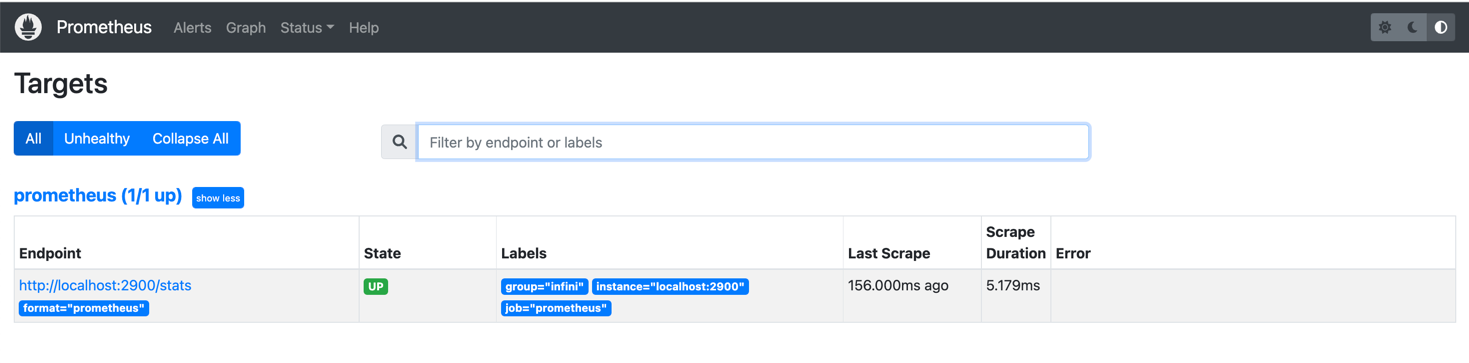Click the Targets page heading
1469x363 pixels.
click(x=61, y=84)
